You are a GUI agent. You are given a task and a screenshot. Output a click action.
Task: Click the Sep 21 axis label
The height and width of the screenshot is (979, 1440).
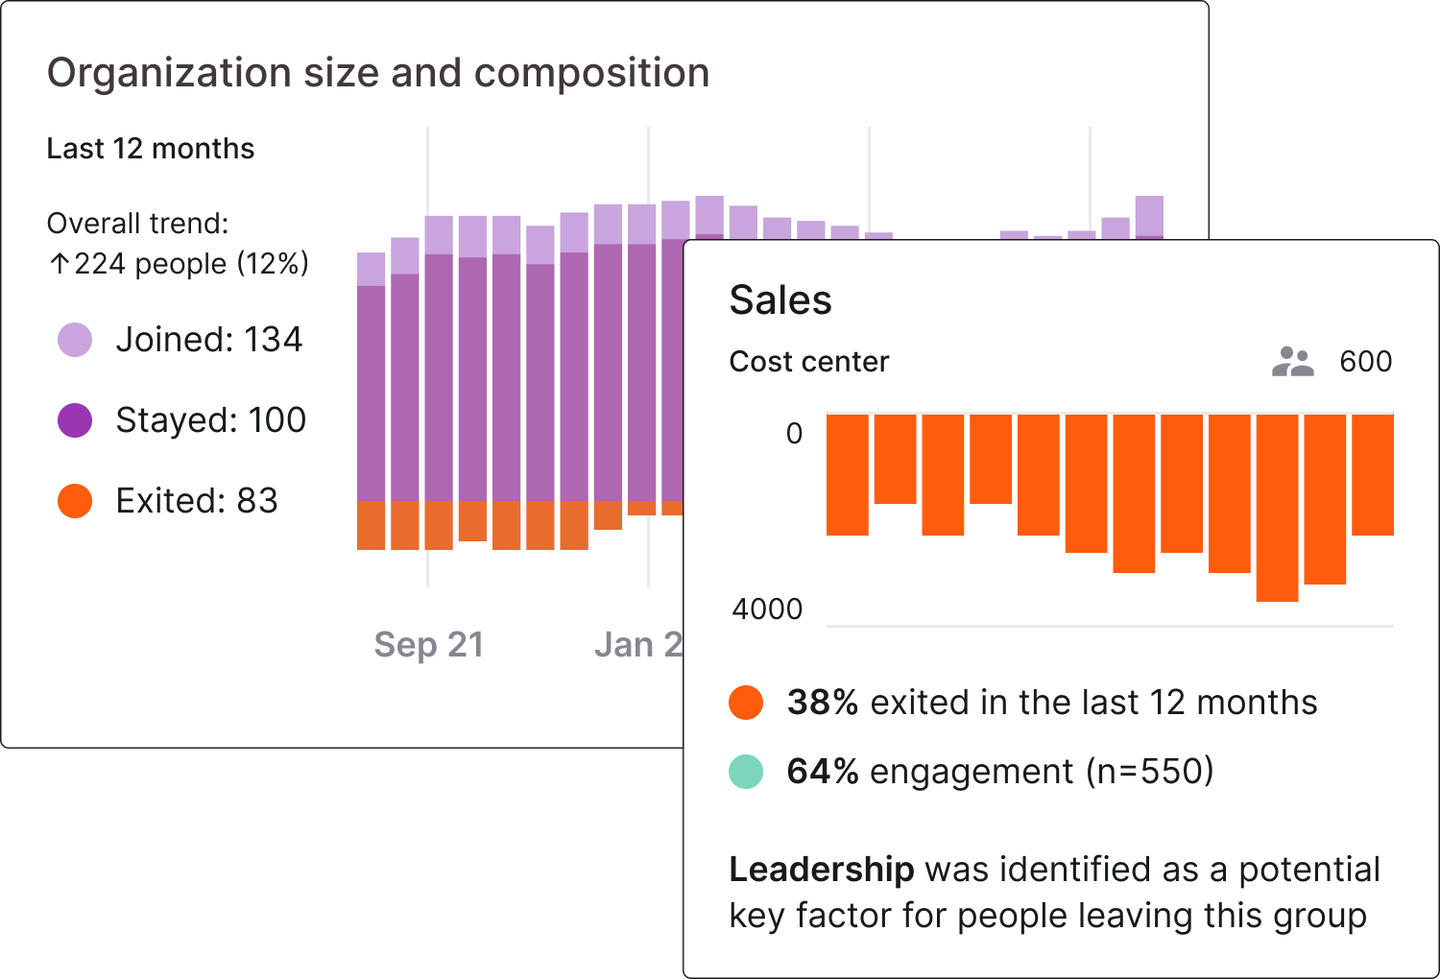(429, 645)
